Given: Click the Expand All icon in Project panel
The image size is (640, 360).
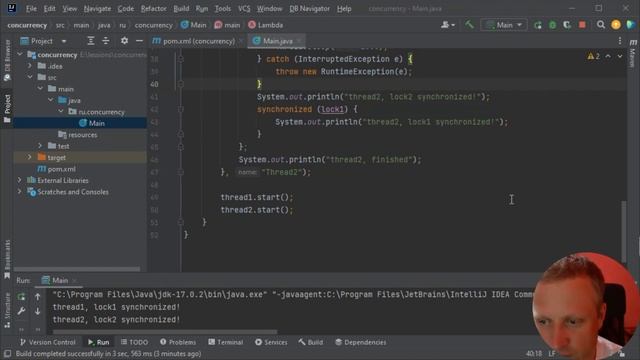Looking at the screenshot, I should coord(91,41).
